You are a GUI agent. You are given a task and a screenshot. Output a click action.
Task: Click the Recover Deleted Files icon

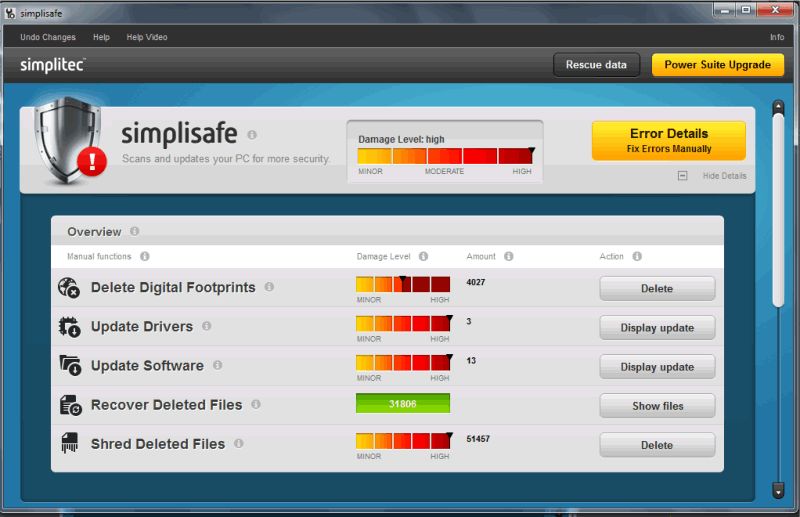70,405
